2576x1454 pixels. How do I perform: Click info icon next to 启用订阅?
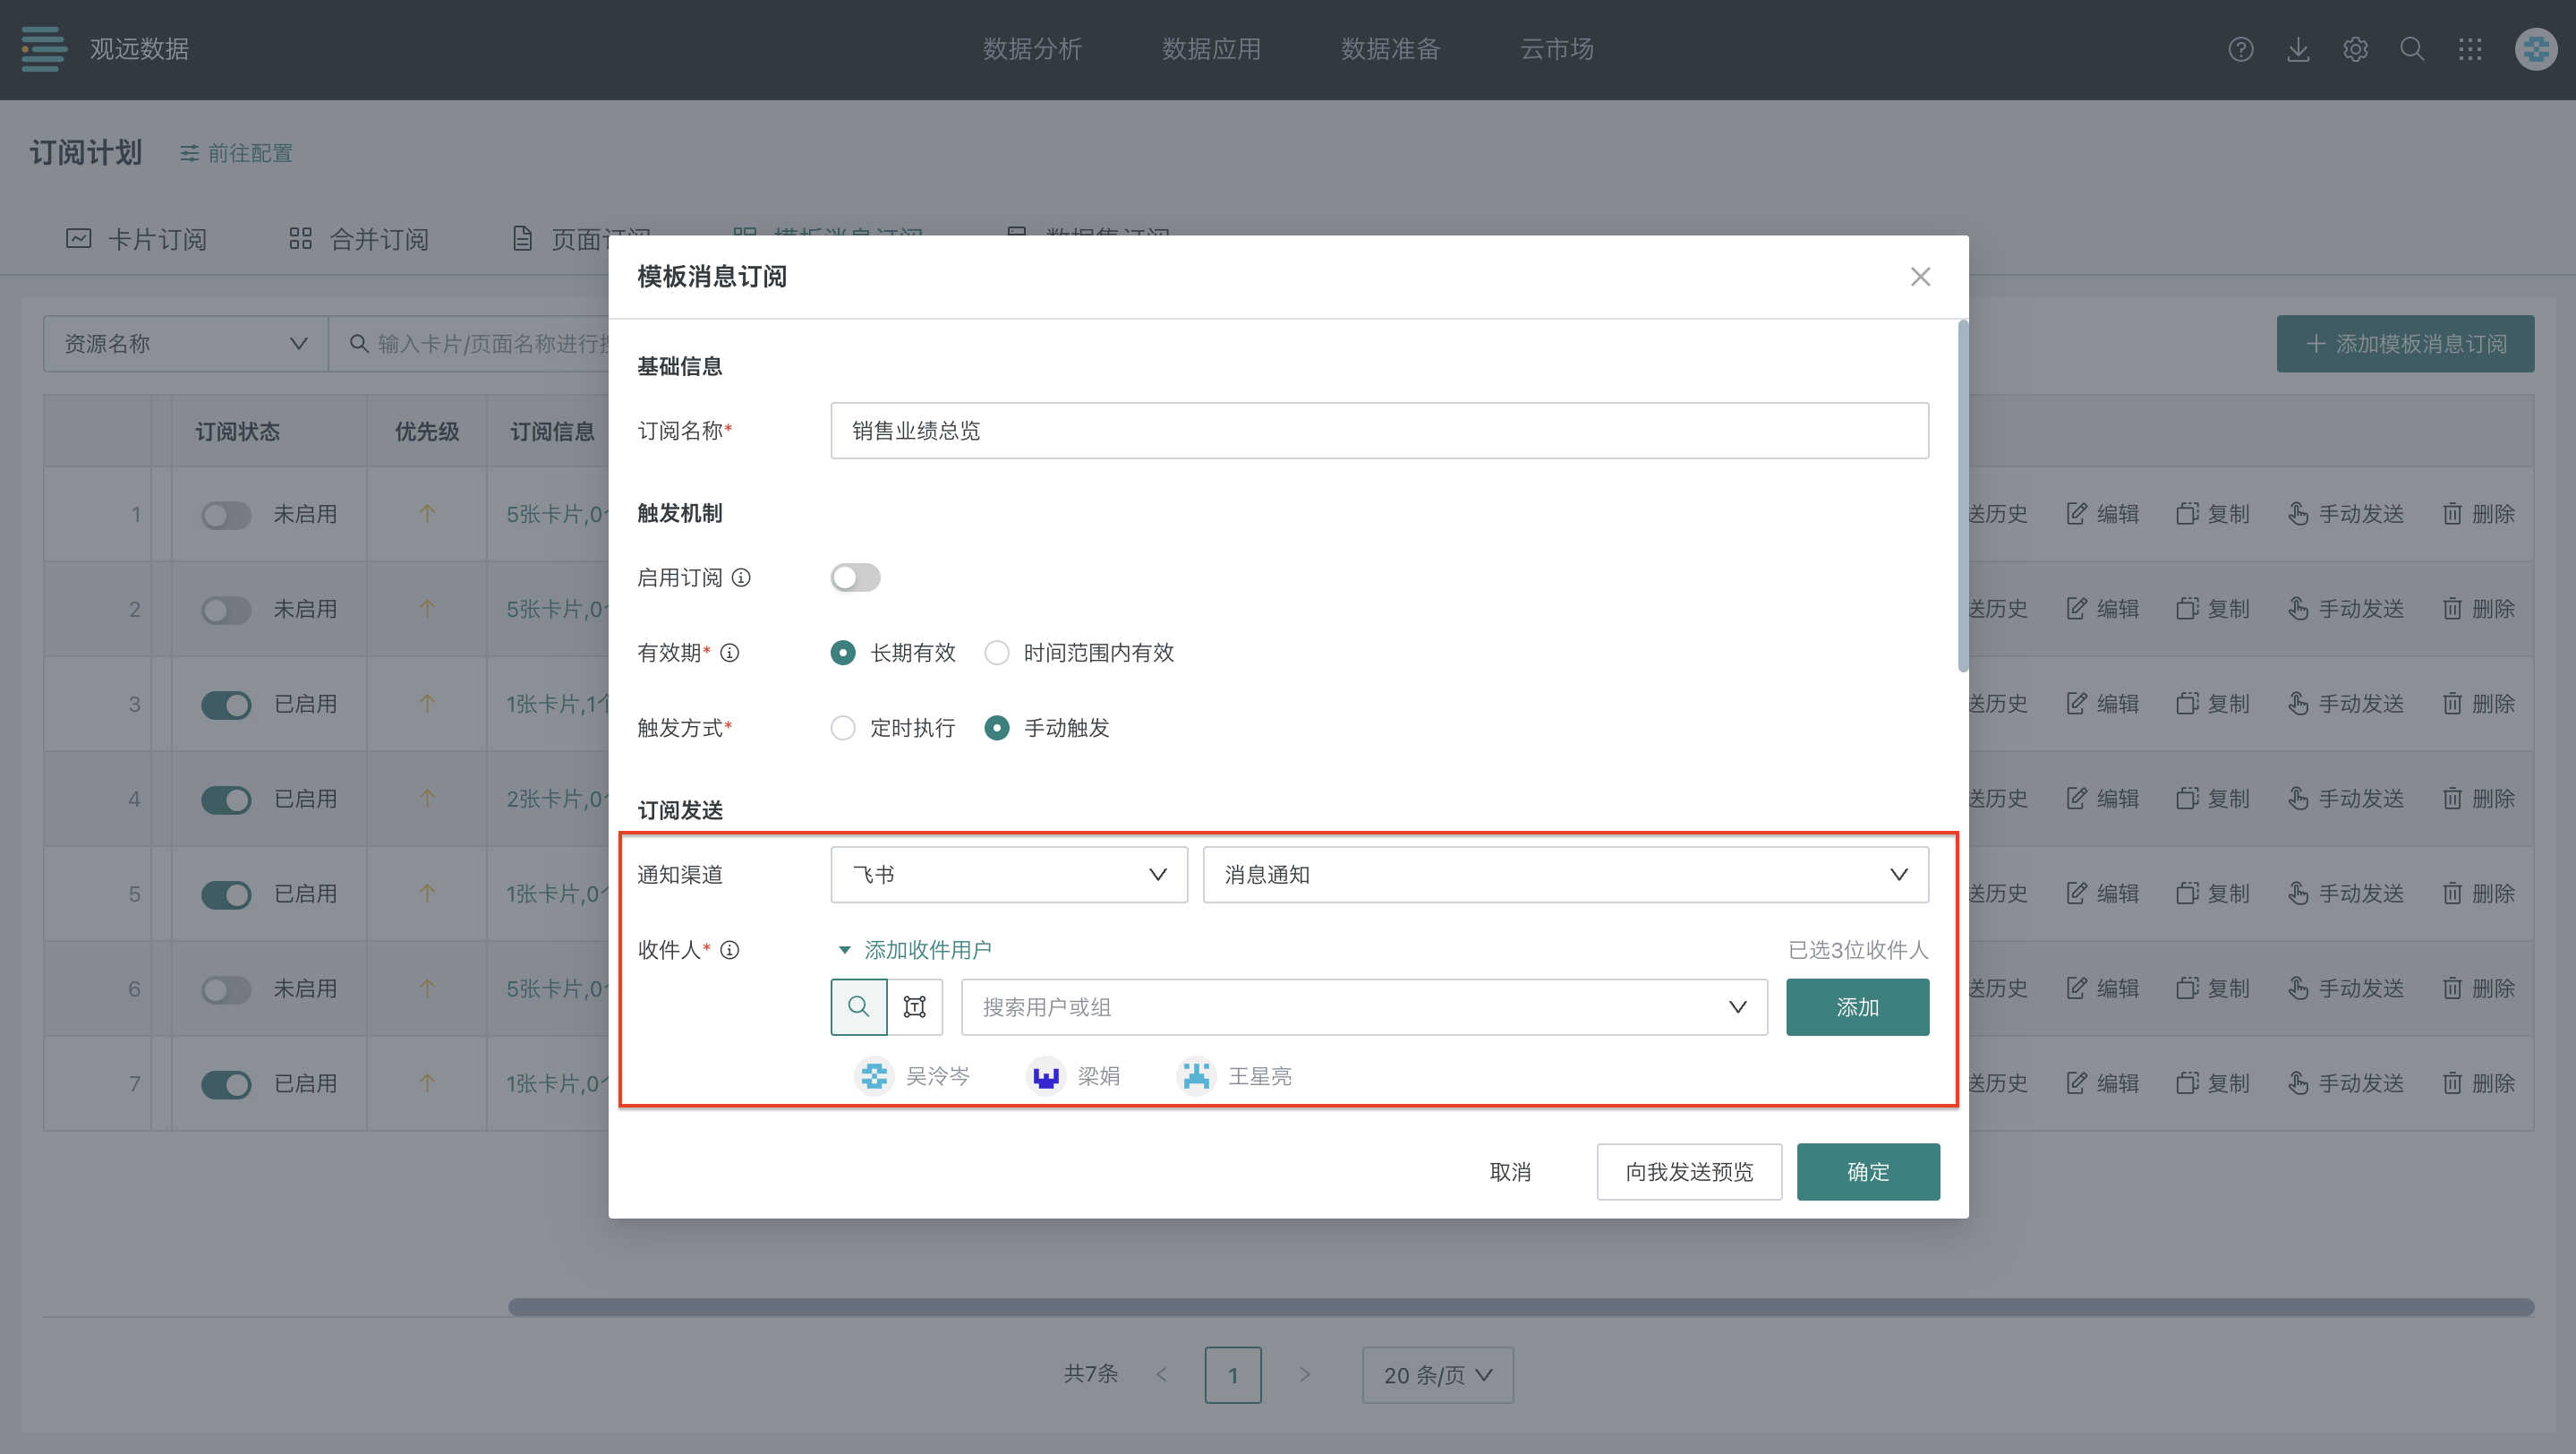tap(741, 578)
